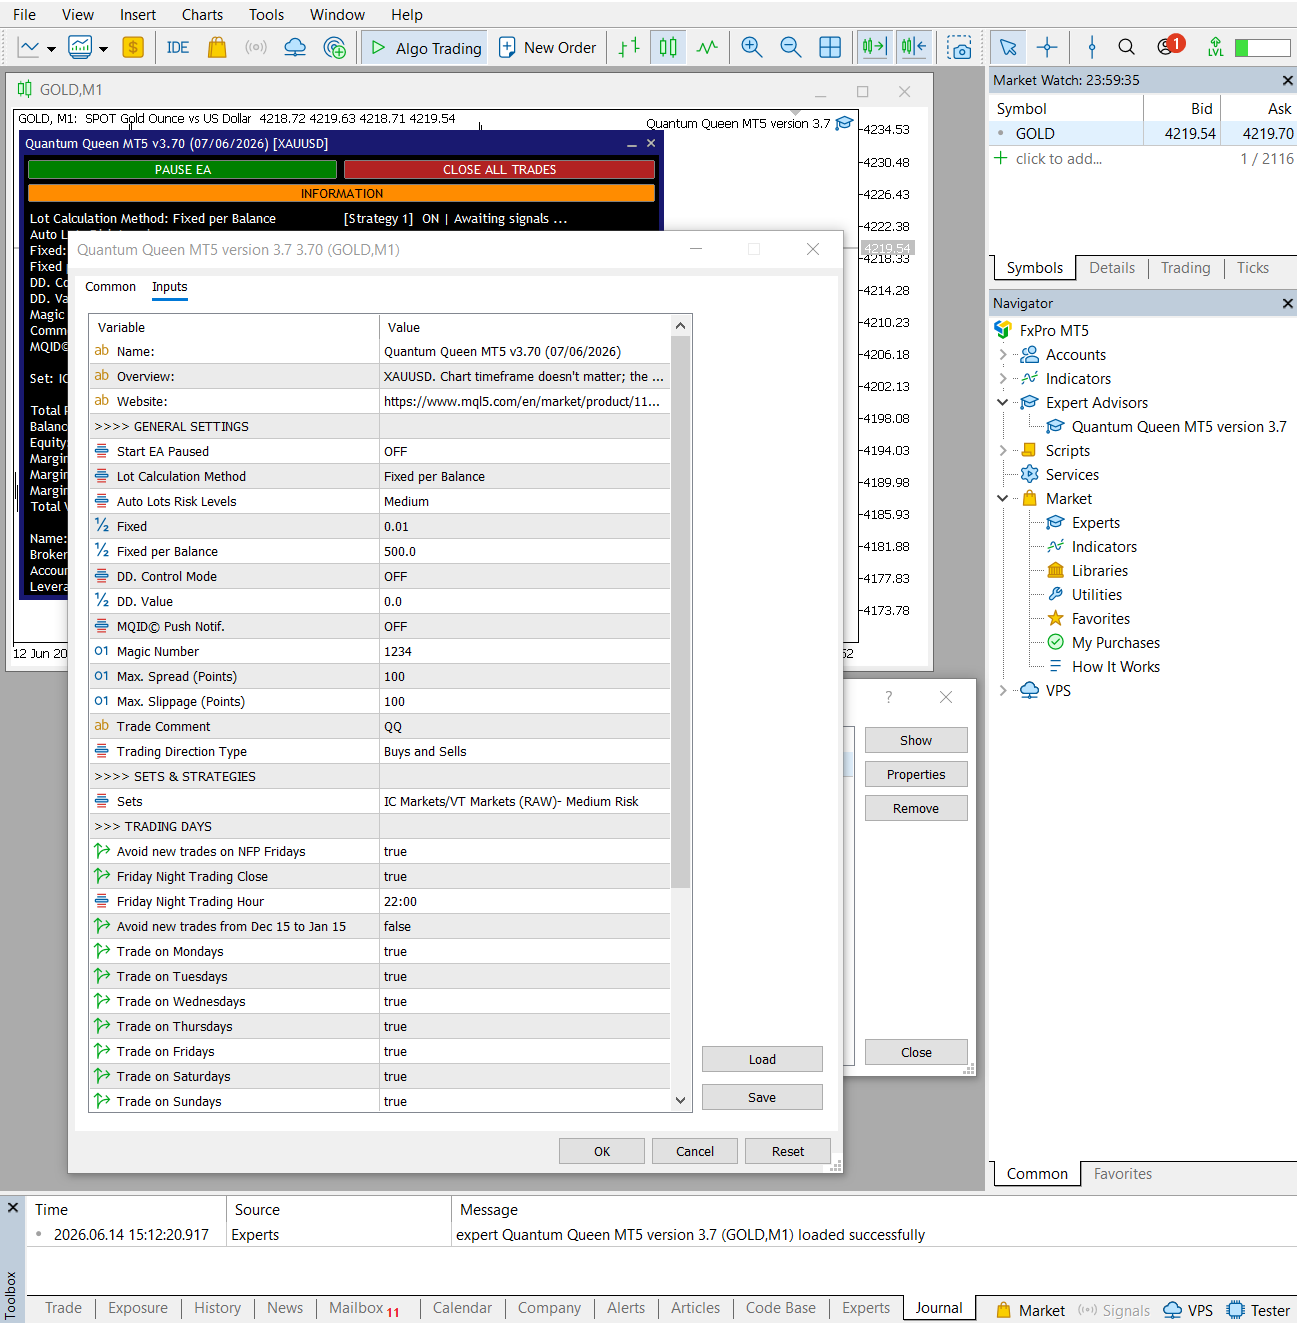Click OK in the EA inputs dialog
Screen dimensions: 1297x1323
pyautogui.click(x=602, y=1151)
